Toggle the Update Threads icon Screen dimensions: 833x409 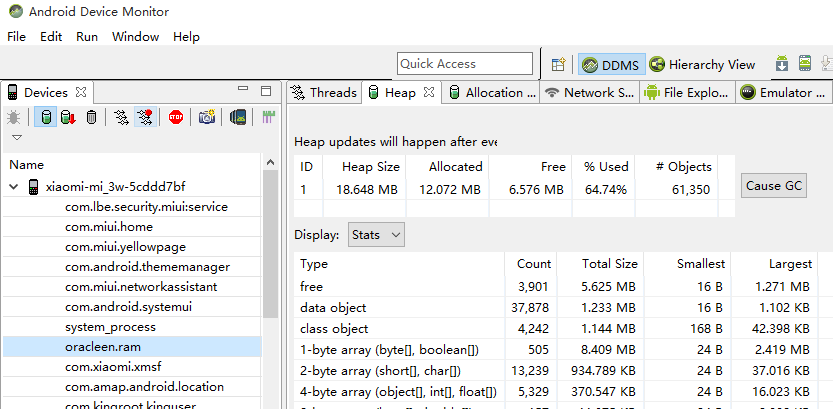coord(122,117)
